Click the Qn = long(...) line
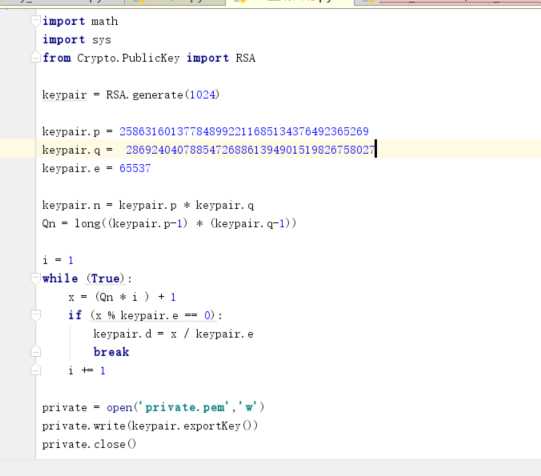 (169, 224)
